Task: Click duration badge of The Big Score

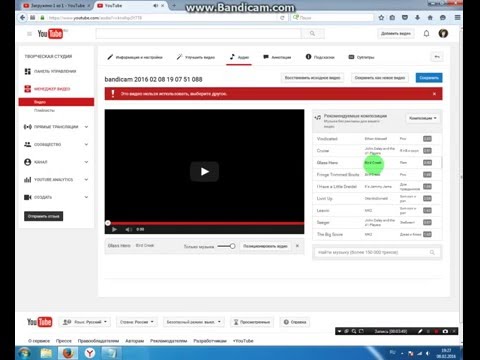Action: [x=427, y=234]
